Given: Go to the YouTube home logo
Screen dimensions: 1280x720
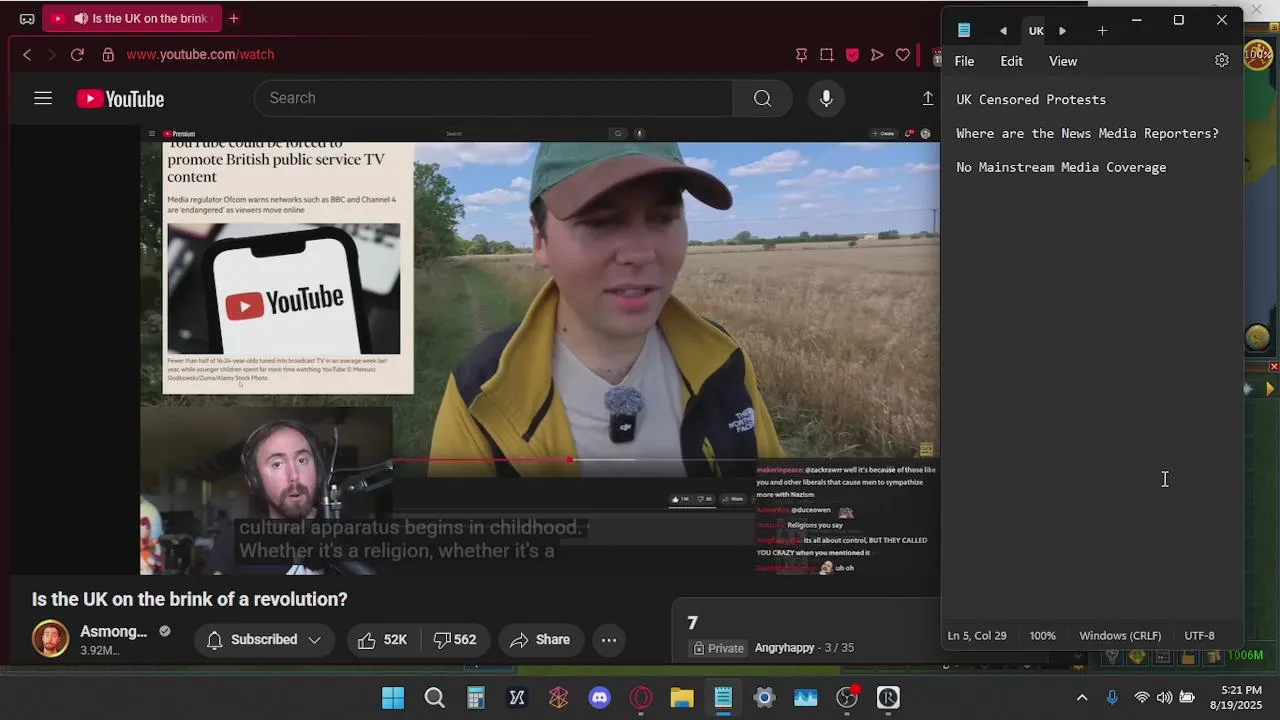Looking at the screenshot, I should (121, 99).
